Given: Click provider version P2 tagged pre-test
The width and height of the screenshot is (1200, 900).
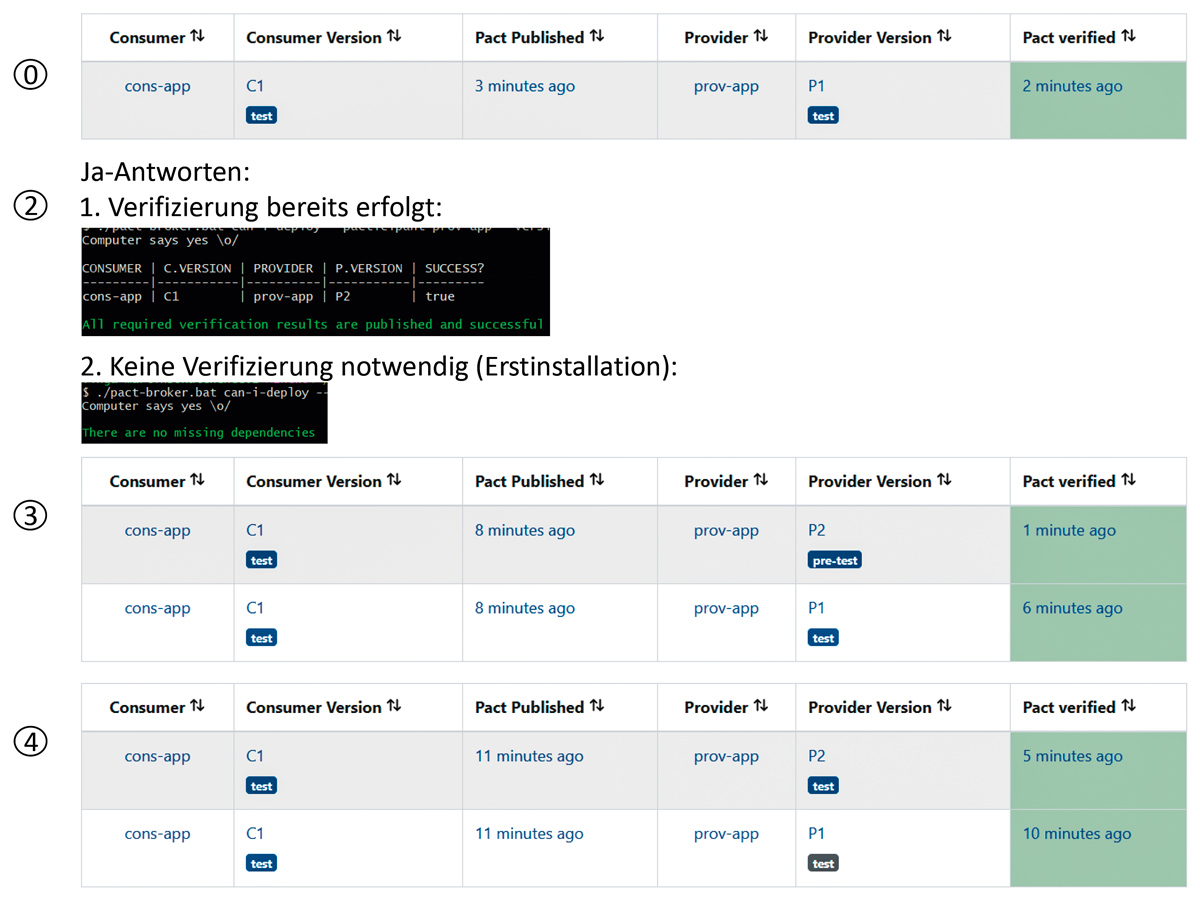Looking at the screenshot, I should (x=817, y=530).
